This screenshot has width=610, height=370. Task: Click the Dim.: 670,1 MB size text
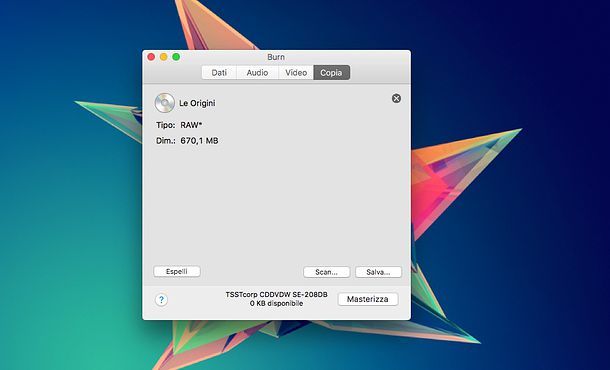click(x=187, y=141)
